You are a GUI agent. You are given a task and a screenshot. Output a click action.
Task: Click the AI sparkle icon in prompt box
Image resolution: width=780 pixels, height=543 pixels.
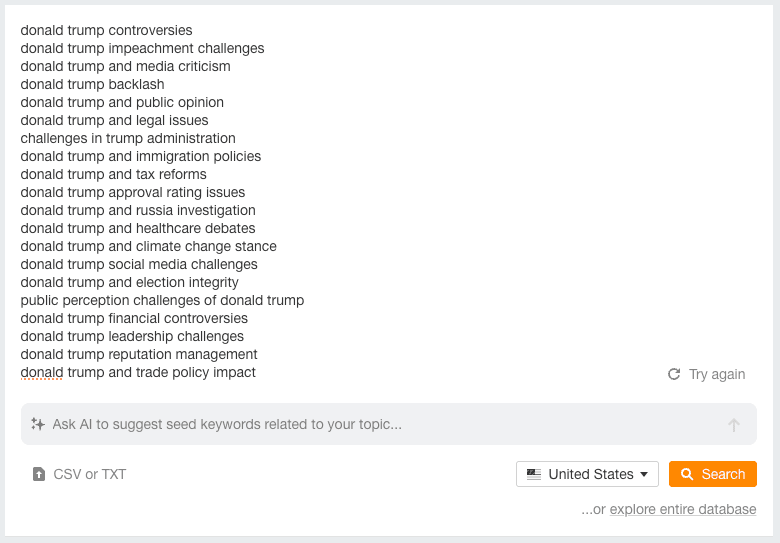click(x=38, y=424)
